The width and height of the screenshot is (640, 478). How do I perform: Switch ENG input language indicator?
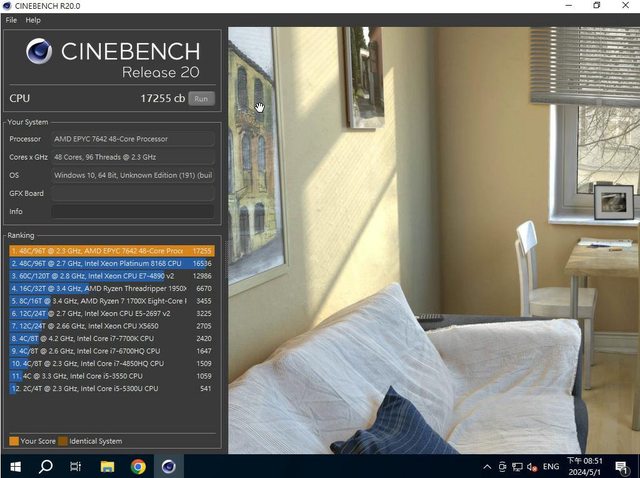550,466
